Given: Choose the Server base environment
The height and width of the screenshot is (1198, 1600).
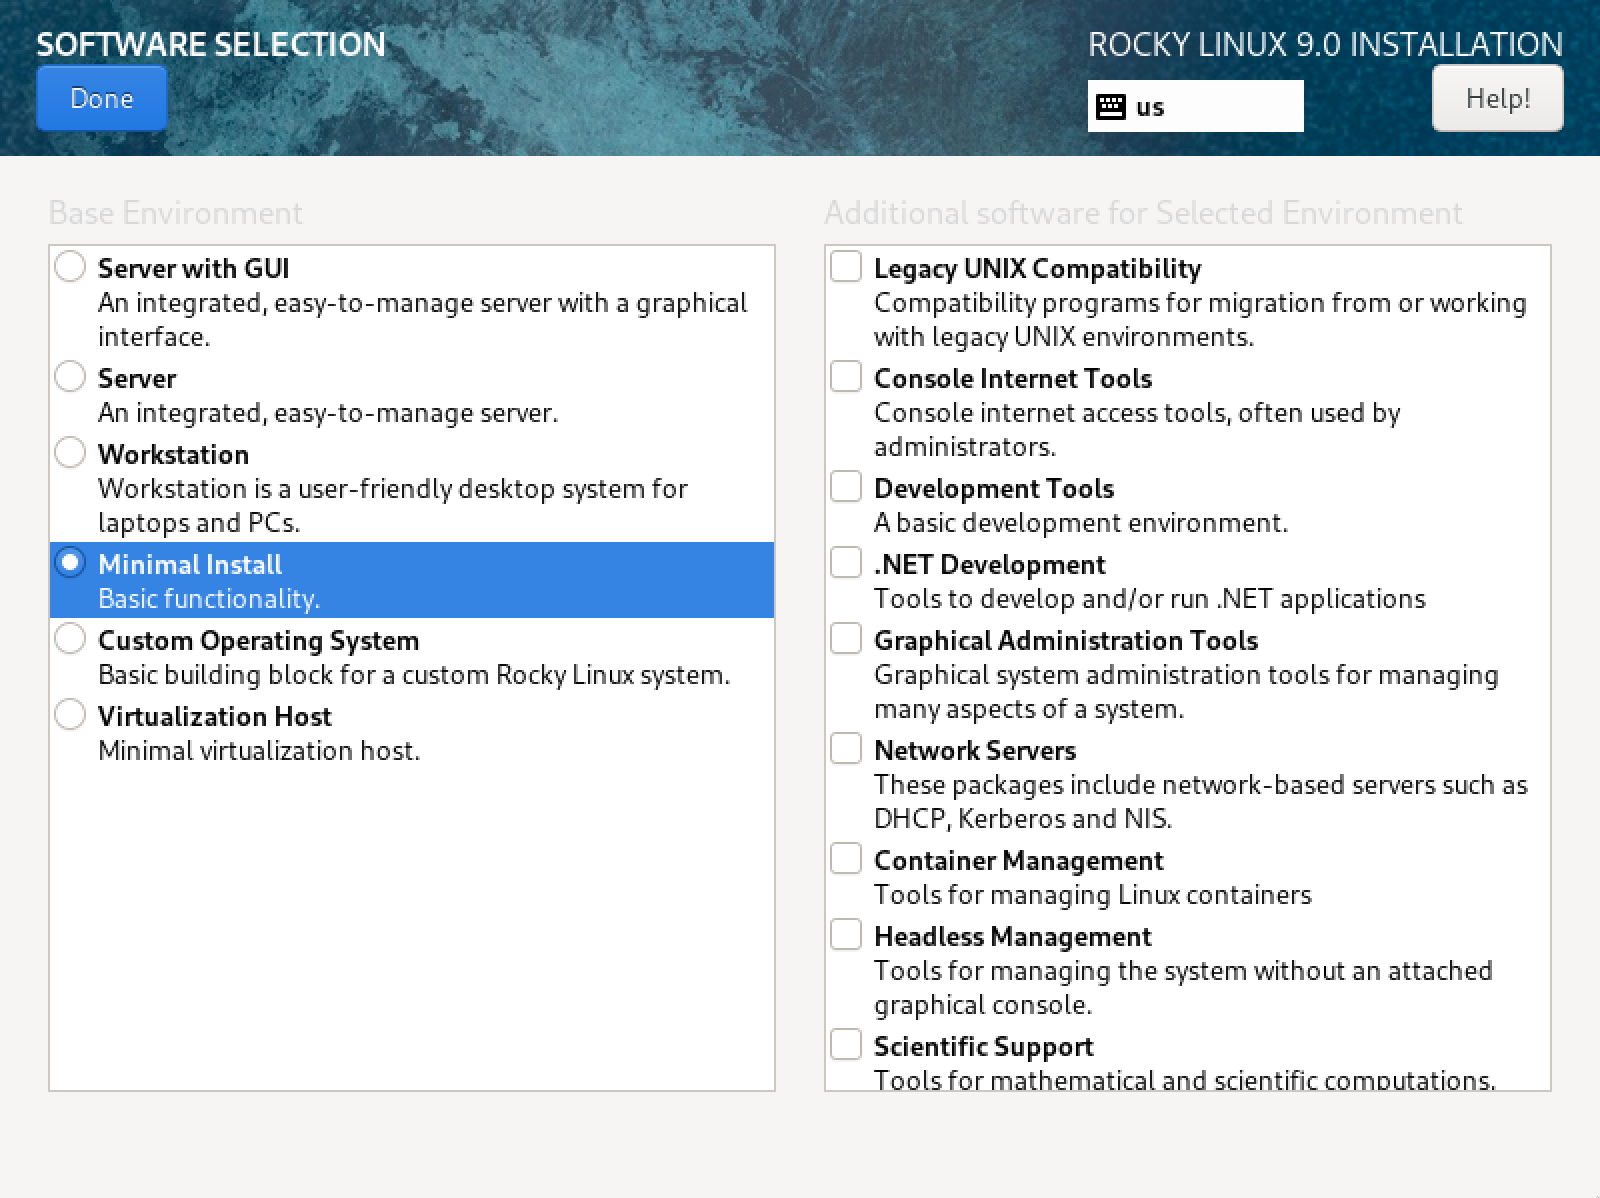Looking at the screenshot, I should click(70, 377).
